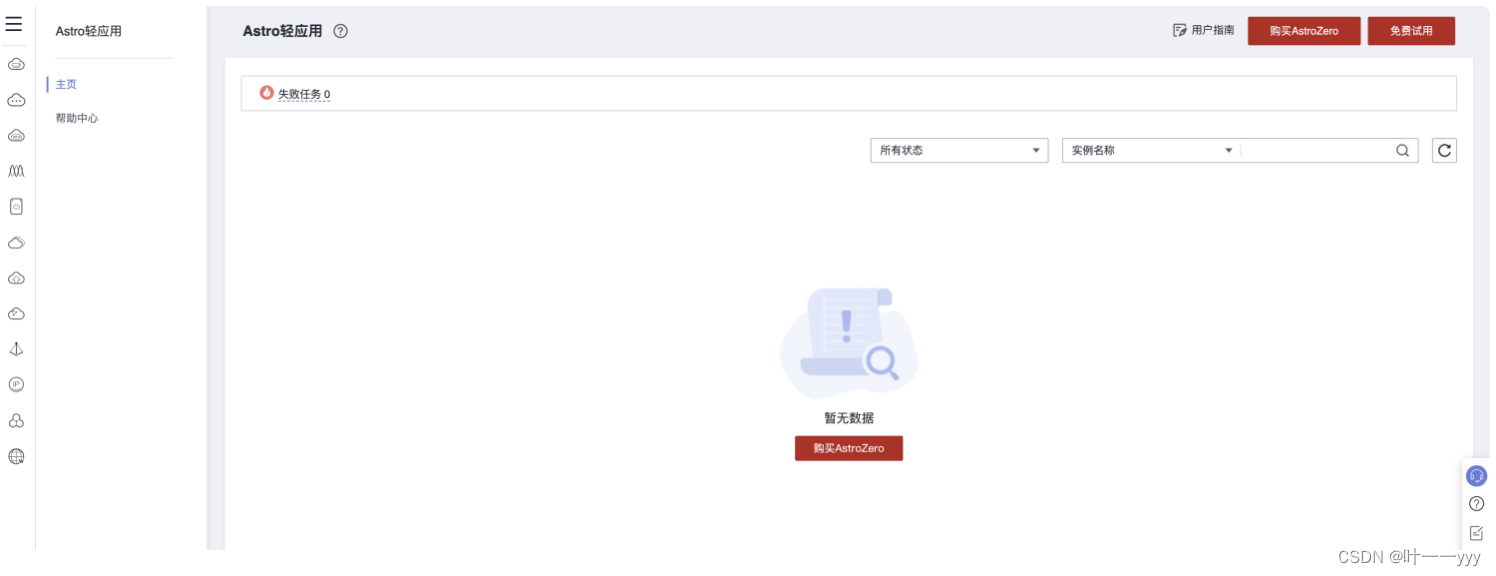Image resolution: width=1496 pixels, height=576 pixels.
Task: Focus the instance name search input field
Action: [1317, 151]
